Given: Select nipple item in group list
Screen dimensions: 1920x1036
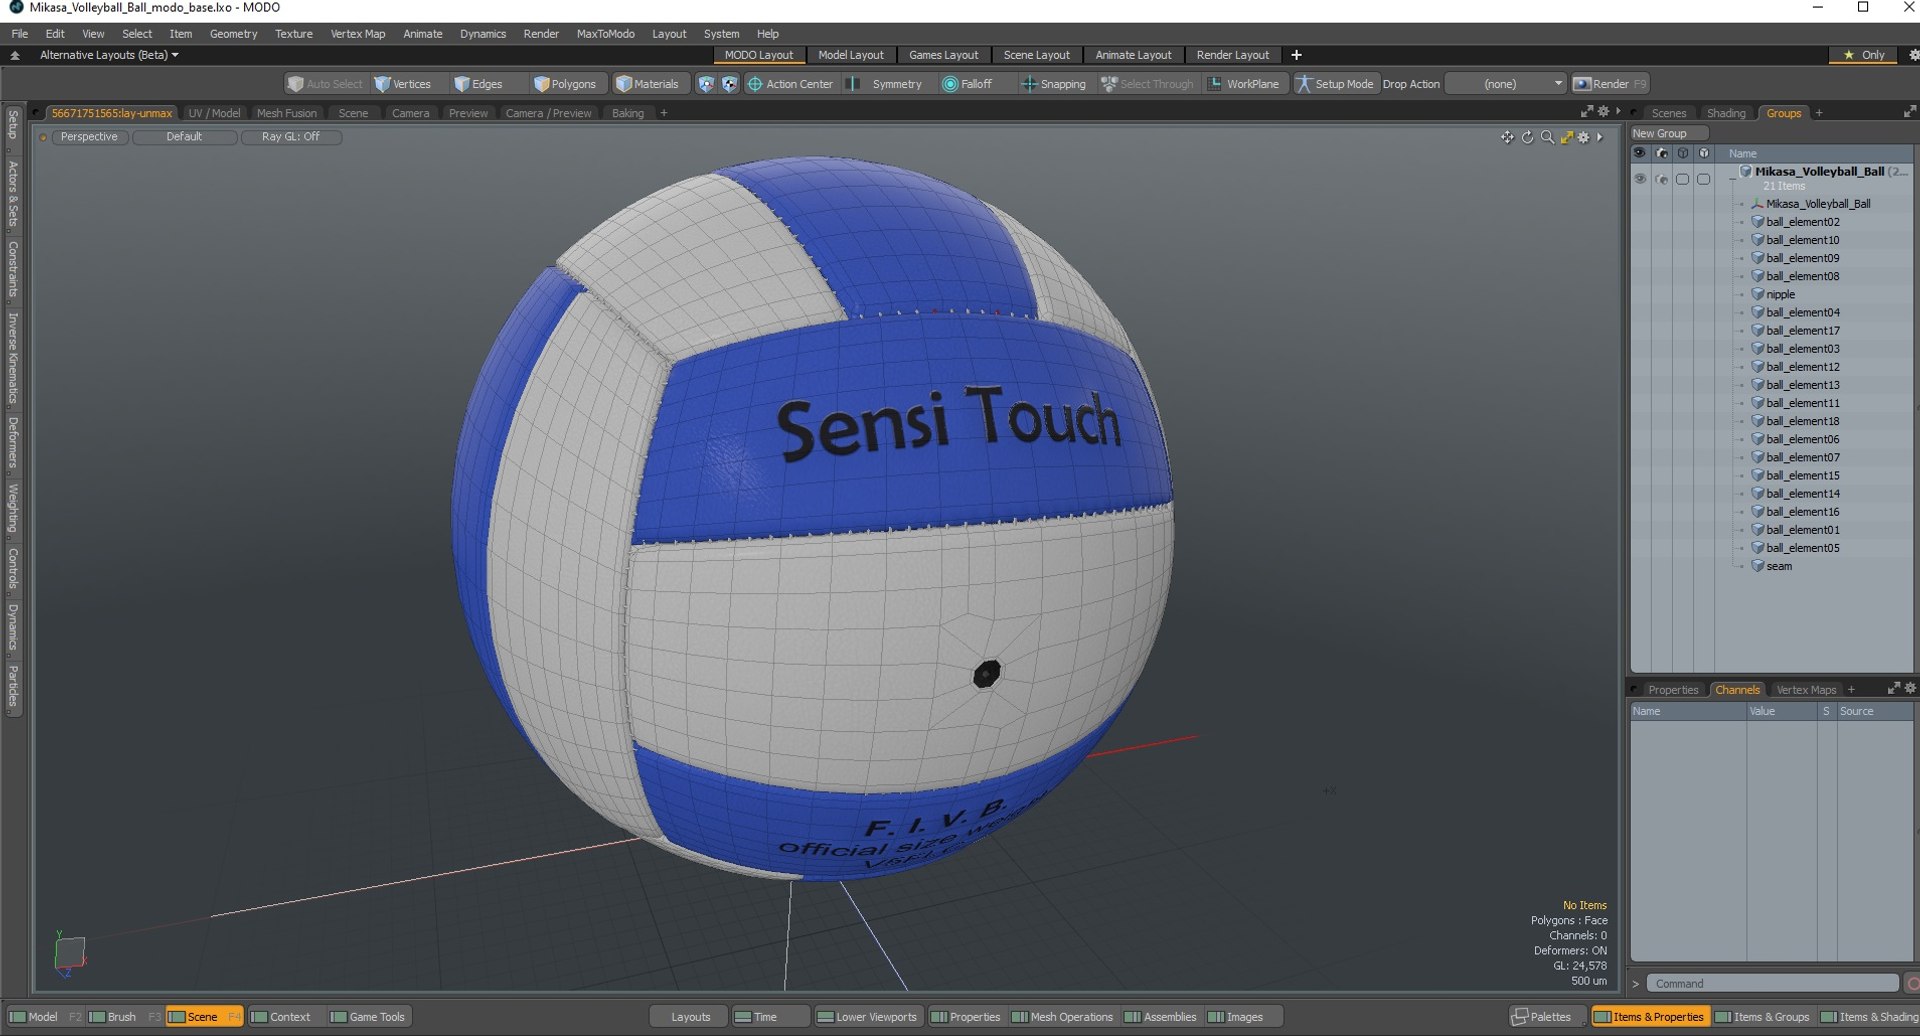Looking at the screenshot, I should (1780, 294).
